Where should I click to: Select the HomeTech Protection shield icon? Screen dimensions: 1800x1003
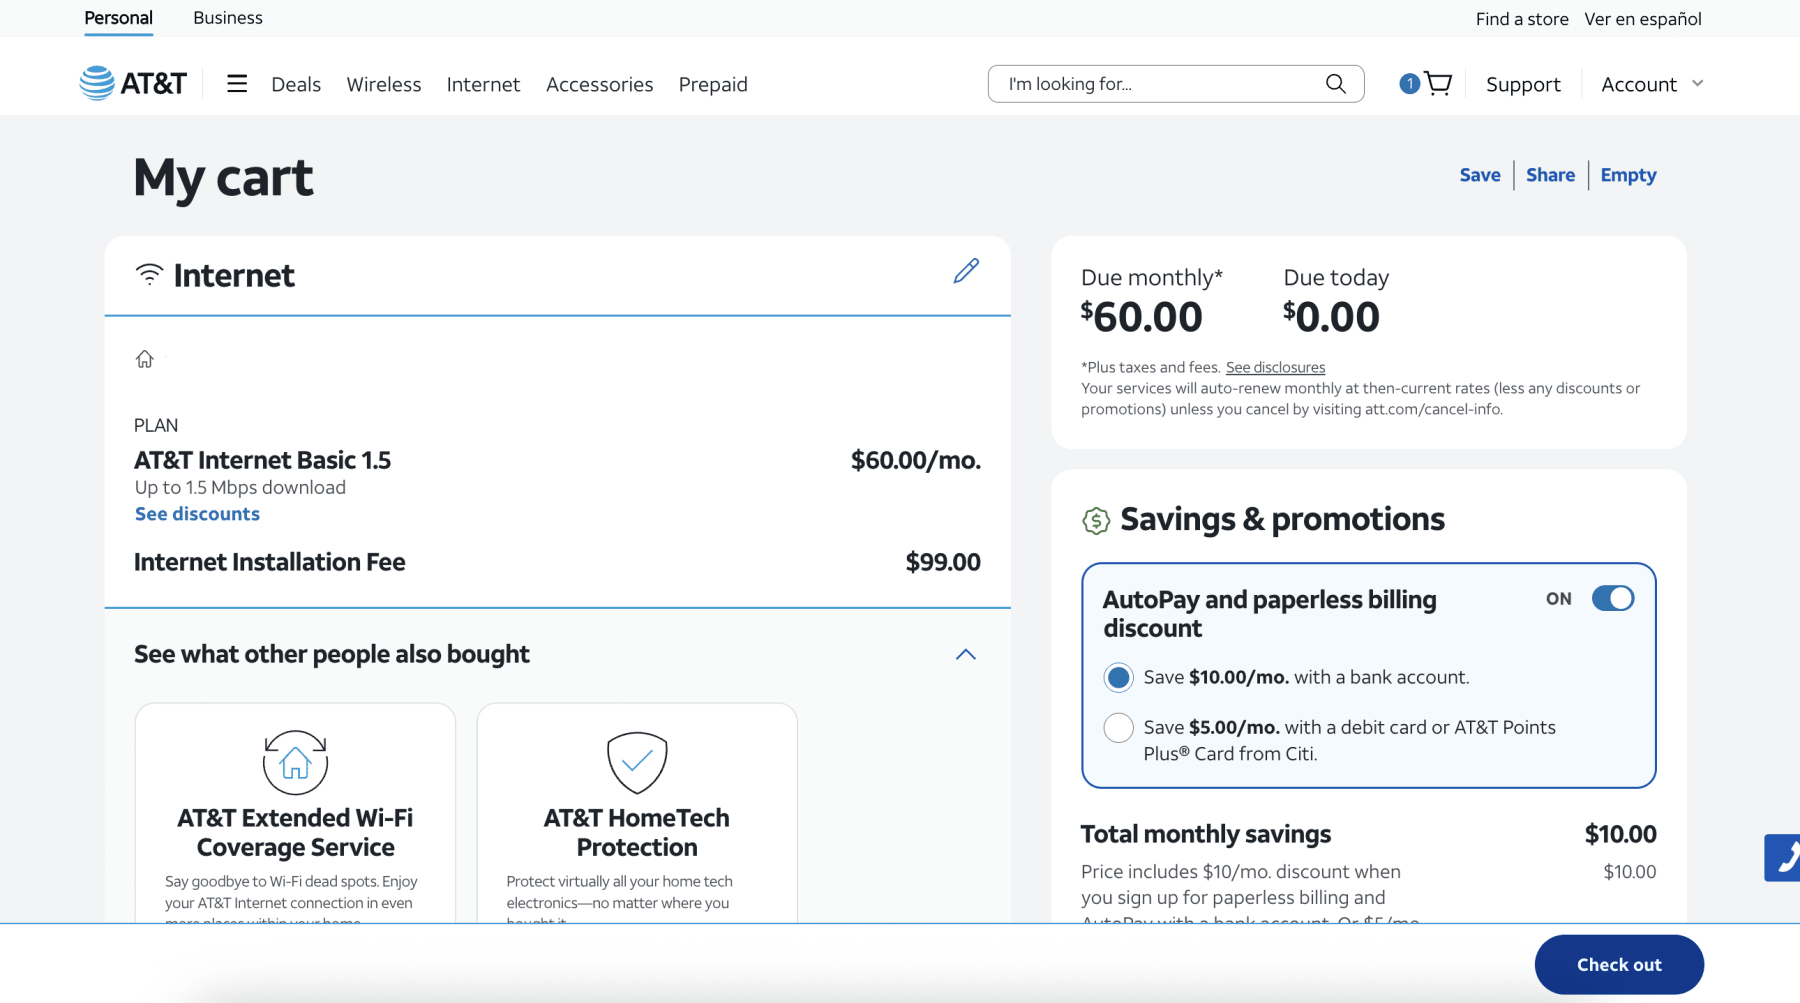[637, 762]
